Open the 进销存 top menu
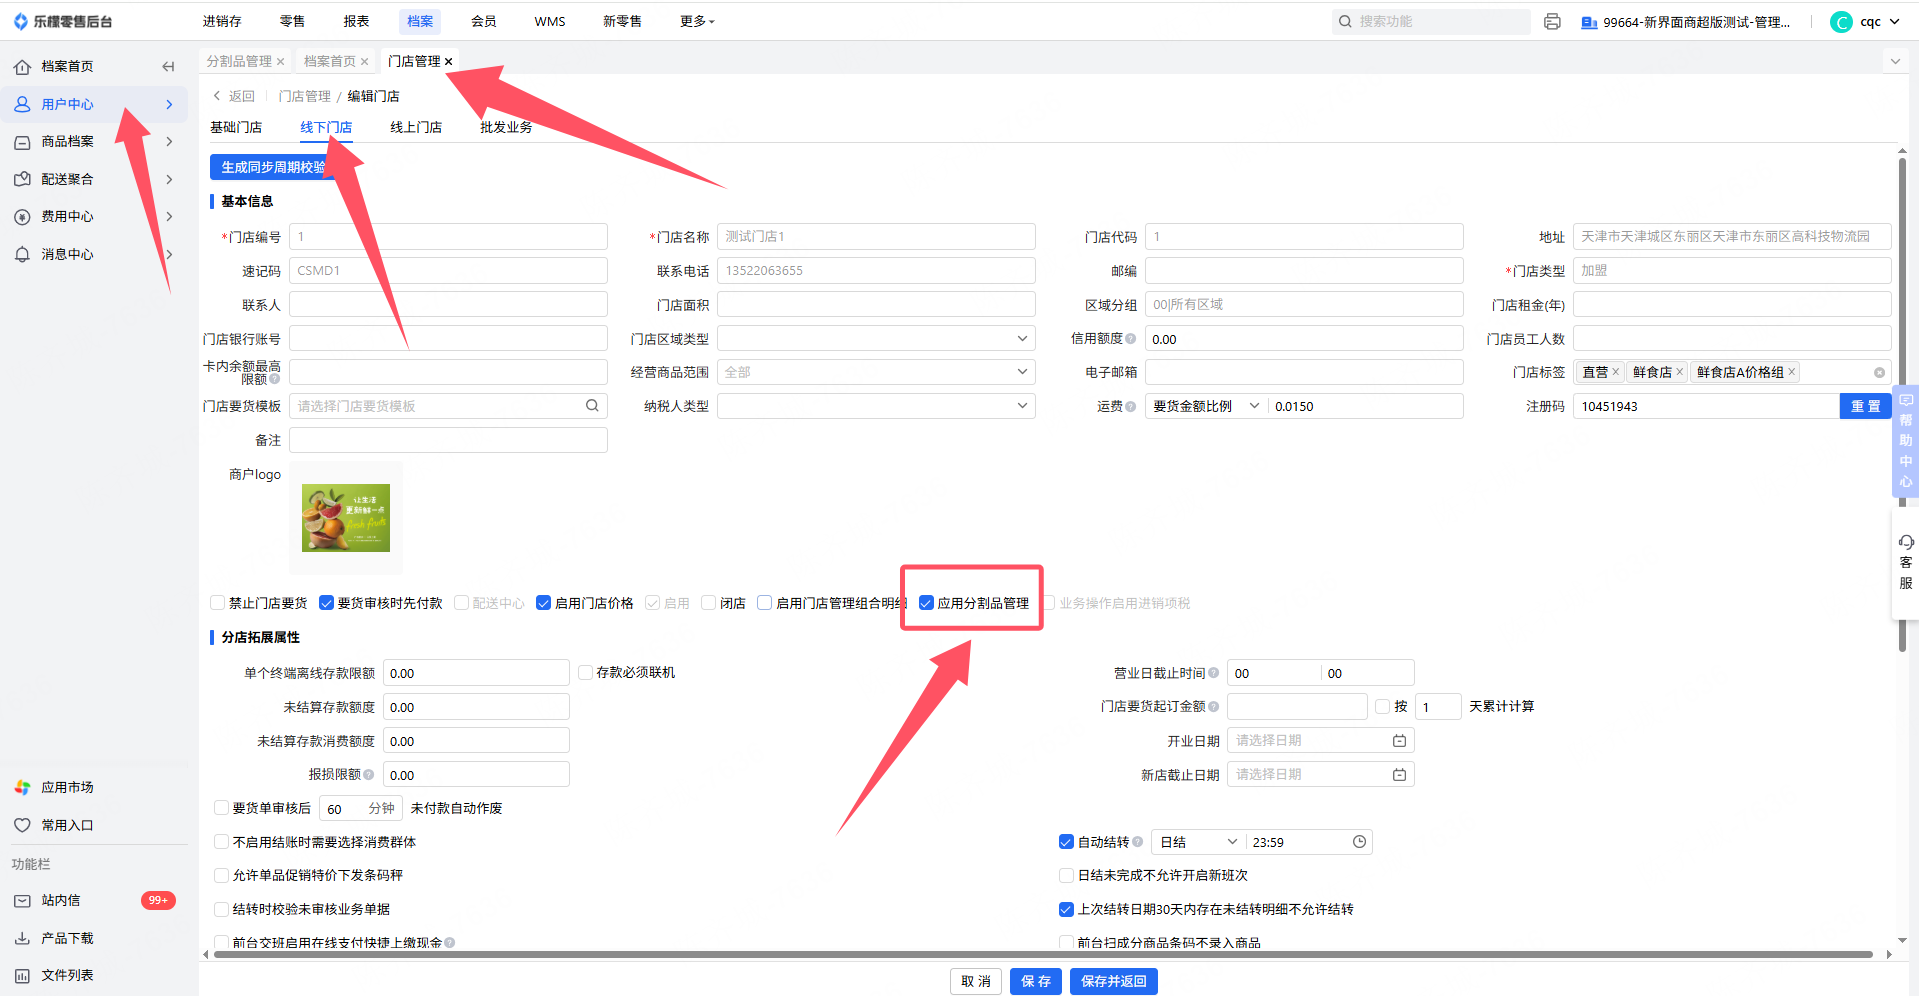1919x996 pixels. (x=222, y=21)
